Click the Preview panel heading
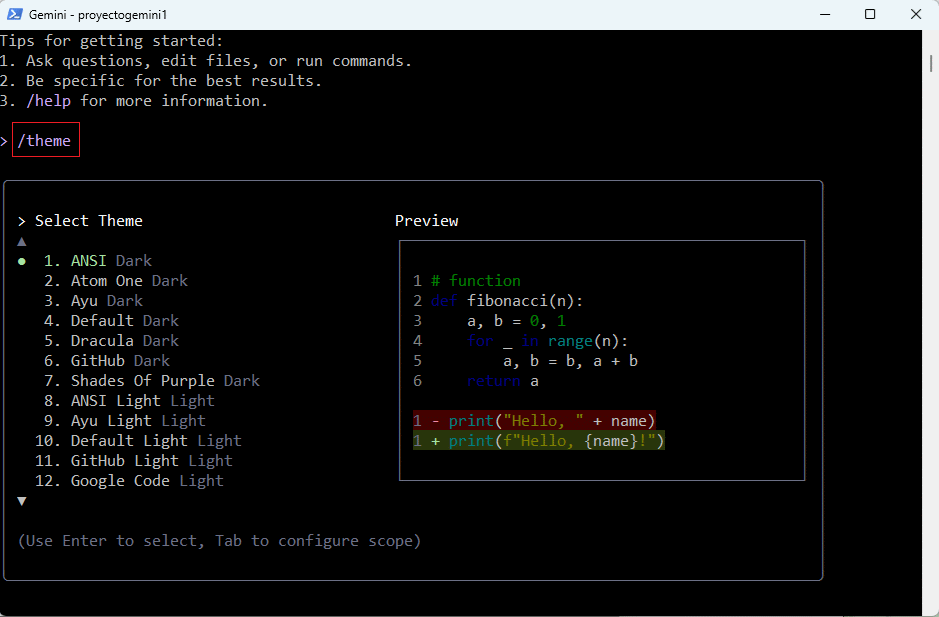The image size is (939, 617). [427, 220]
